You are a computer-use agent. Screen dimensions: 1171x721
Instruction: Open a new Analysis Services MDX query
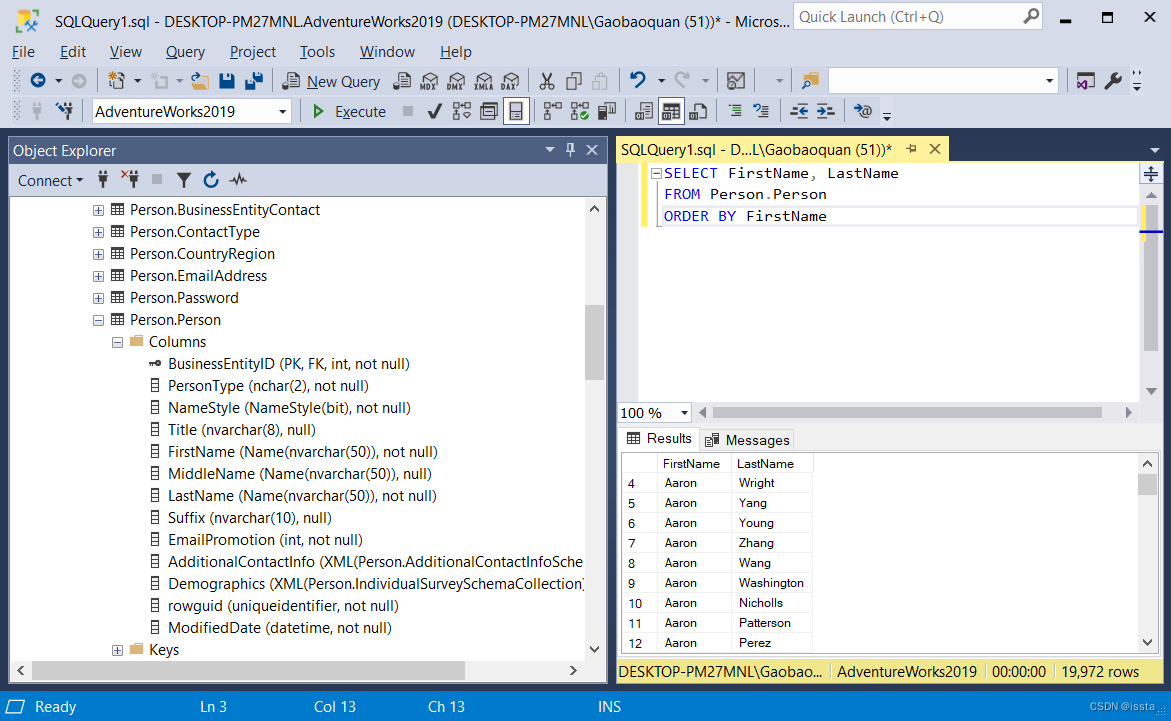tap(429, 81)
